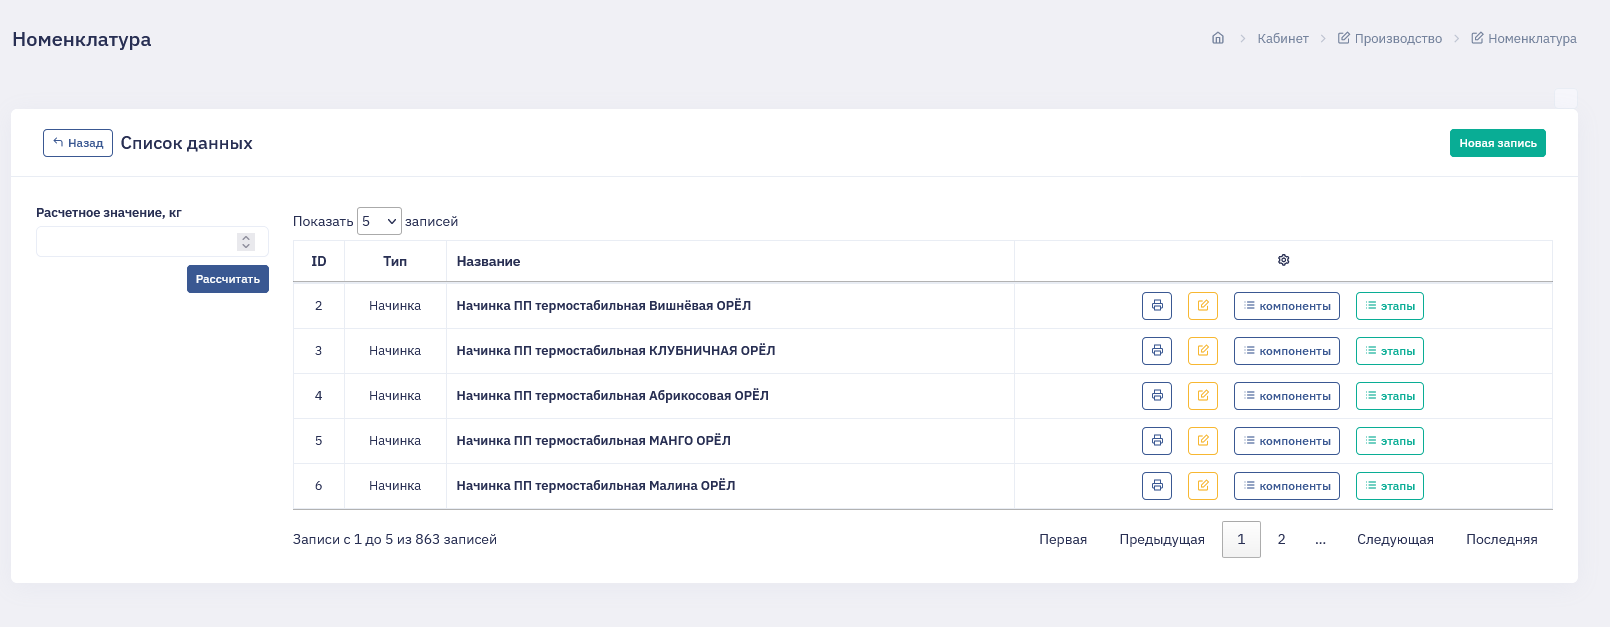Image resolution: width=1610 pixels, height=627 pixels.
Task: Click the Рассчитать button
Action: pos(228,279)
